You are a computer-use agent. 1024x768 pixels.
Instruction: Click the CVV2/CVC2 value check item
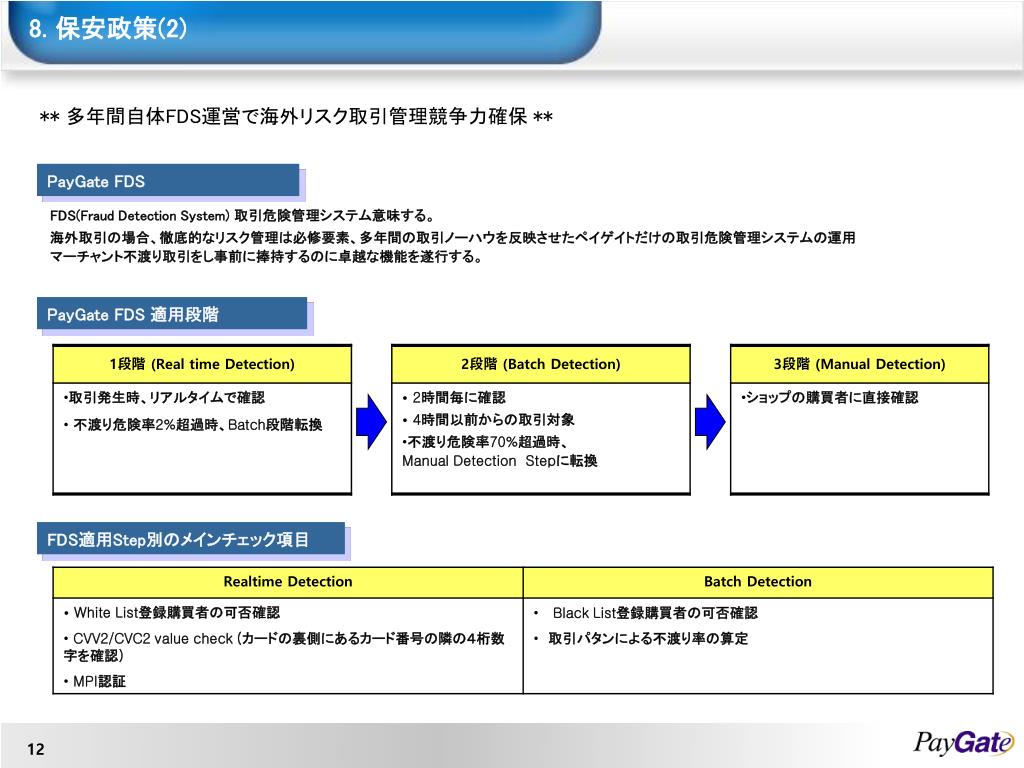284,647
